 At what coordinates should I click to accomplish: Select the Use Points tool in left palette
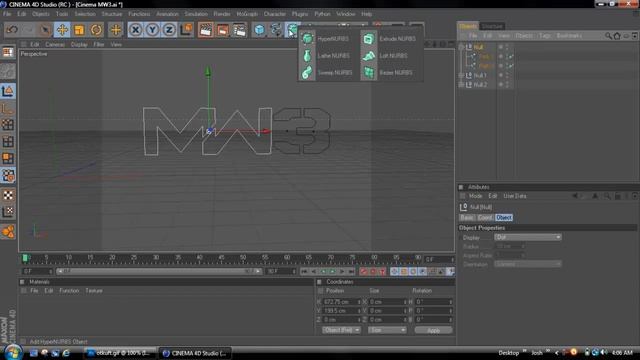coord(8,124)
